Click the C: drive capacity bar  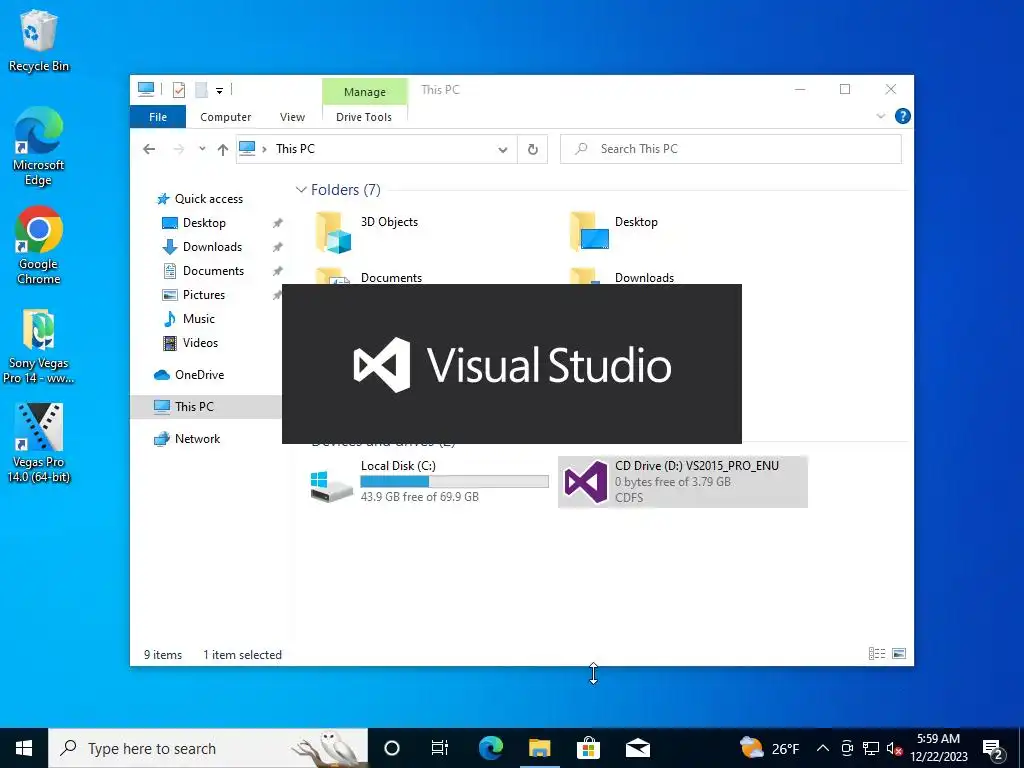(x=455, y=482)
